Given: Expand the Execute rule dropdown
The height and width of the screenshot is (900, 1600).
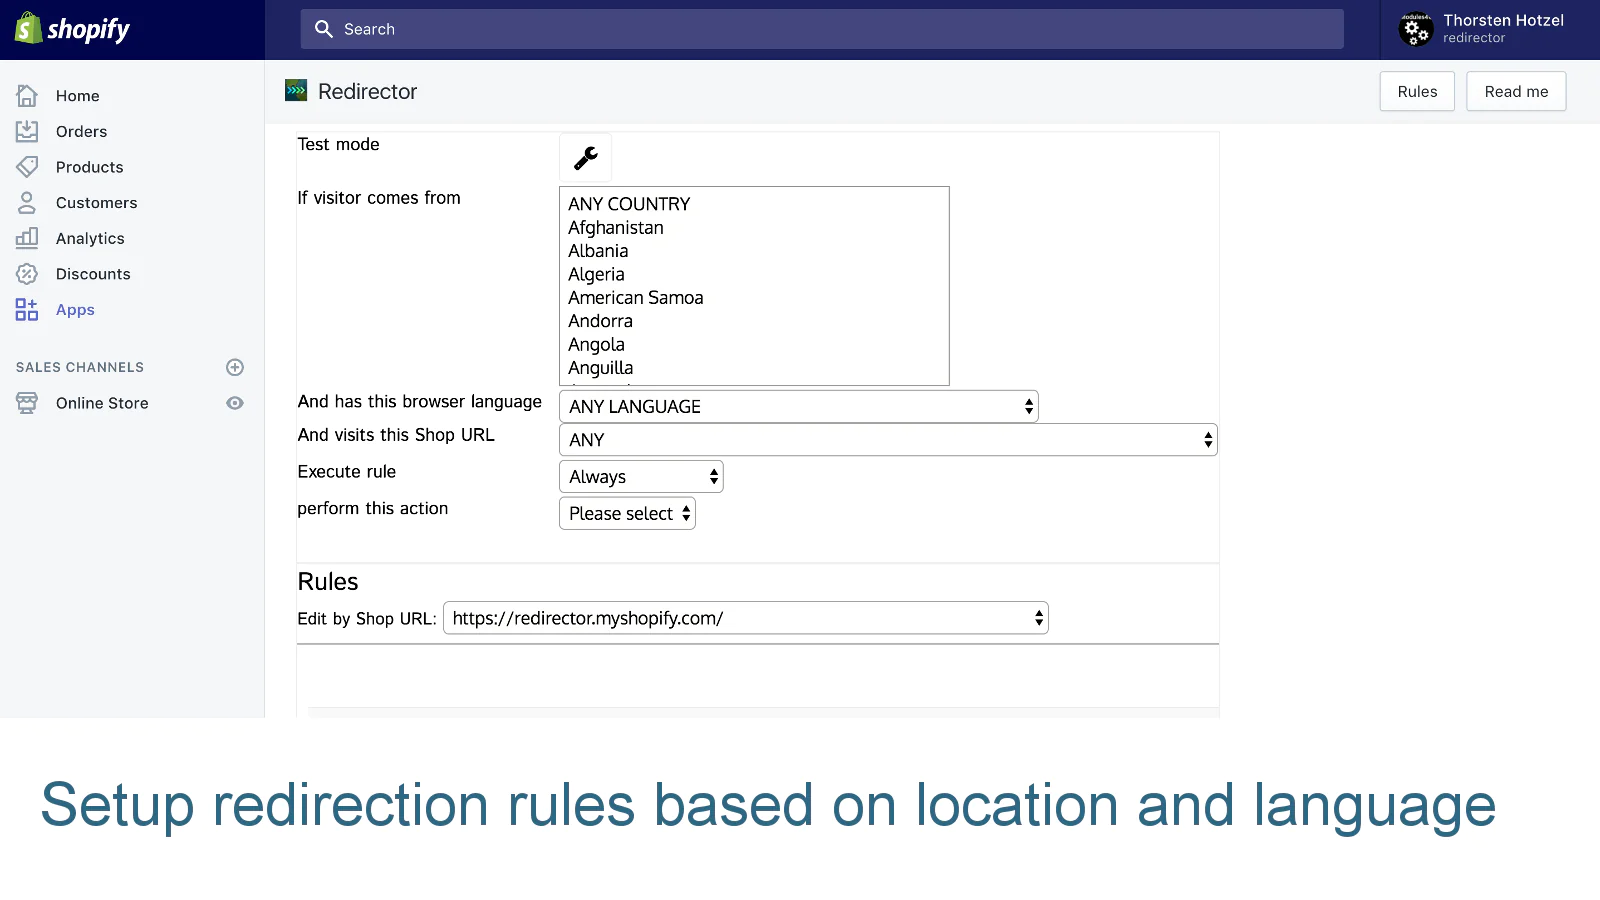Looking at the screenshot, I should click(641, 477).
